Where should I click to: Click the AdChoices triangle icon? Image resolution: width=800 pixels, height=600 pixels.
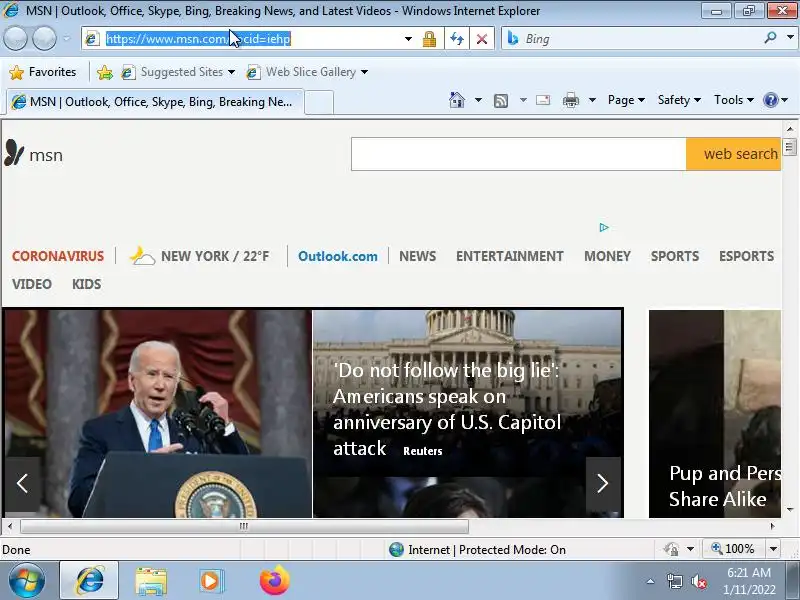(604, 228)
